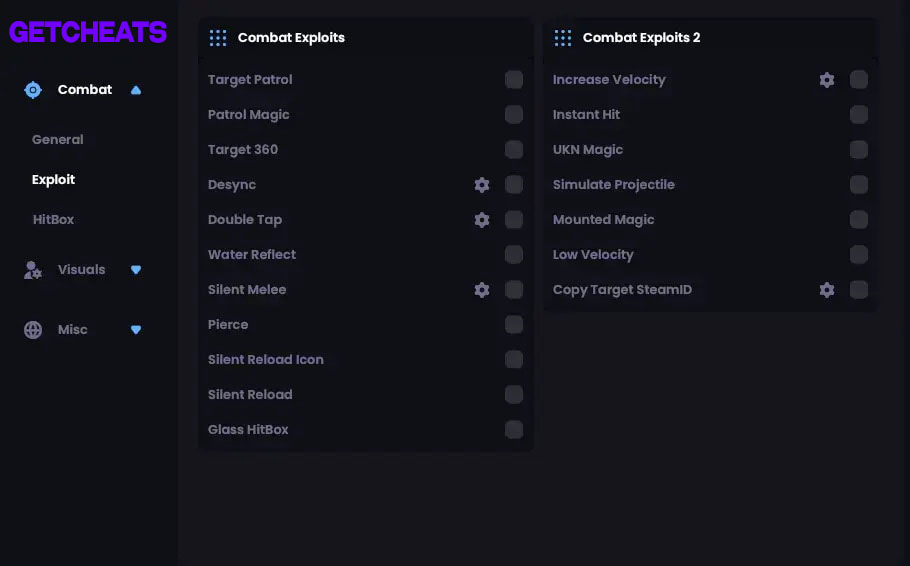Open the Increase Velocity settings gear
The image size is (910, 566).
pos(826,80)
